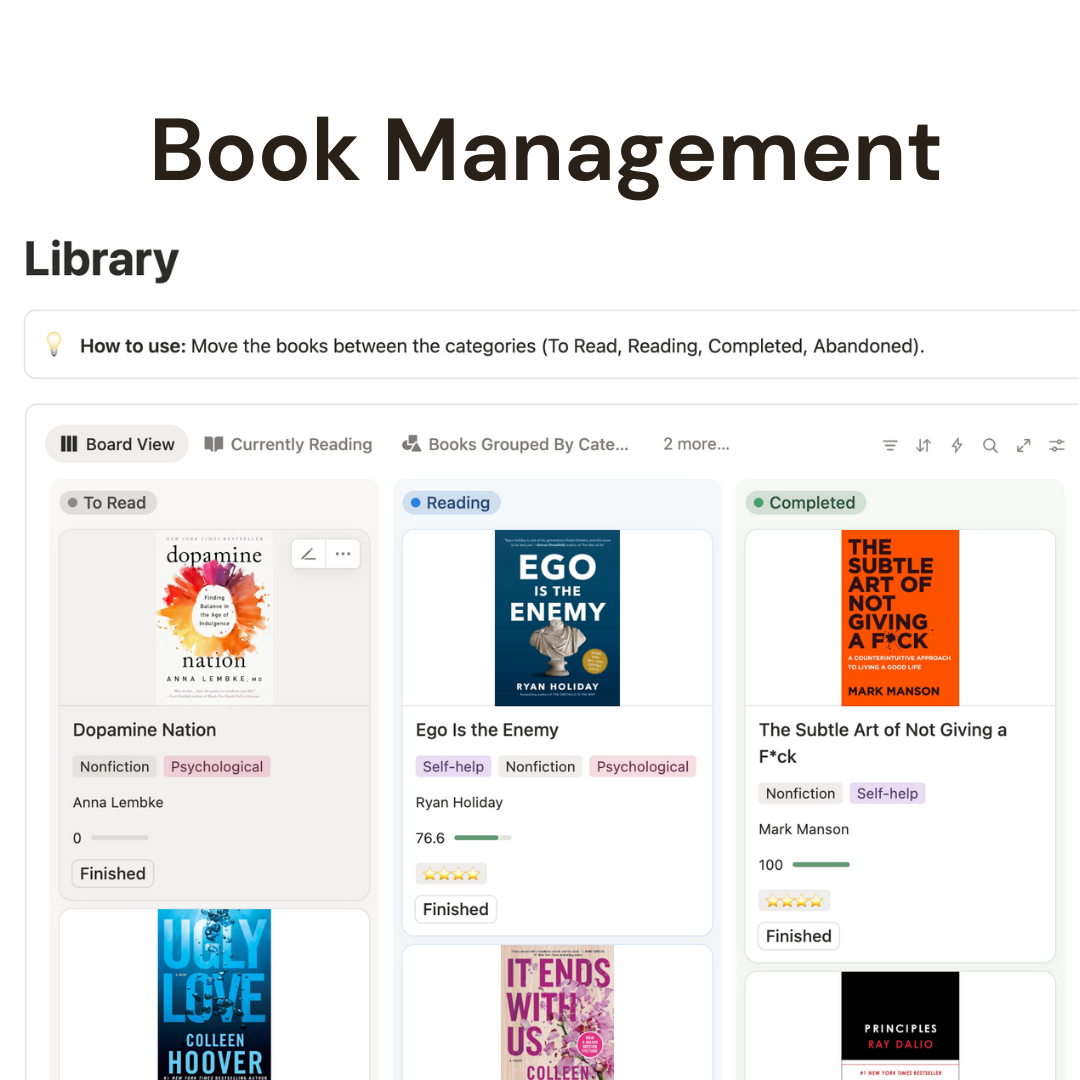Click Psychological tag on Dopamine Nation
The image size is (1080, 1080).
pyautogui.click(x=217, y=767)
